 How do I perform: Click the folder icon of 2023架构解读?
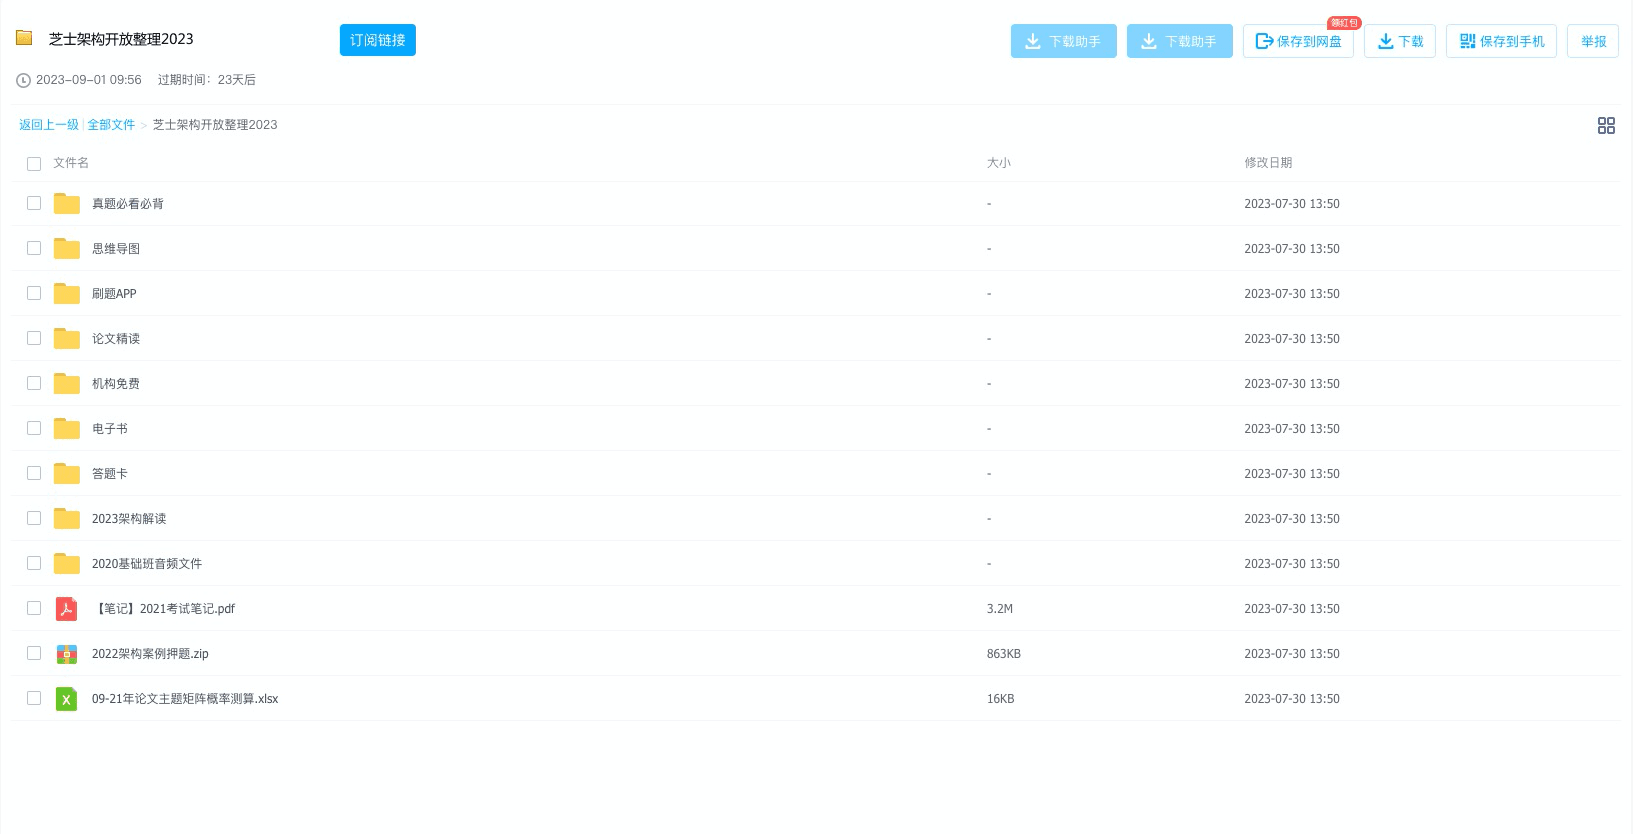click(x=67, y=519)
